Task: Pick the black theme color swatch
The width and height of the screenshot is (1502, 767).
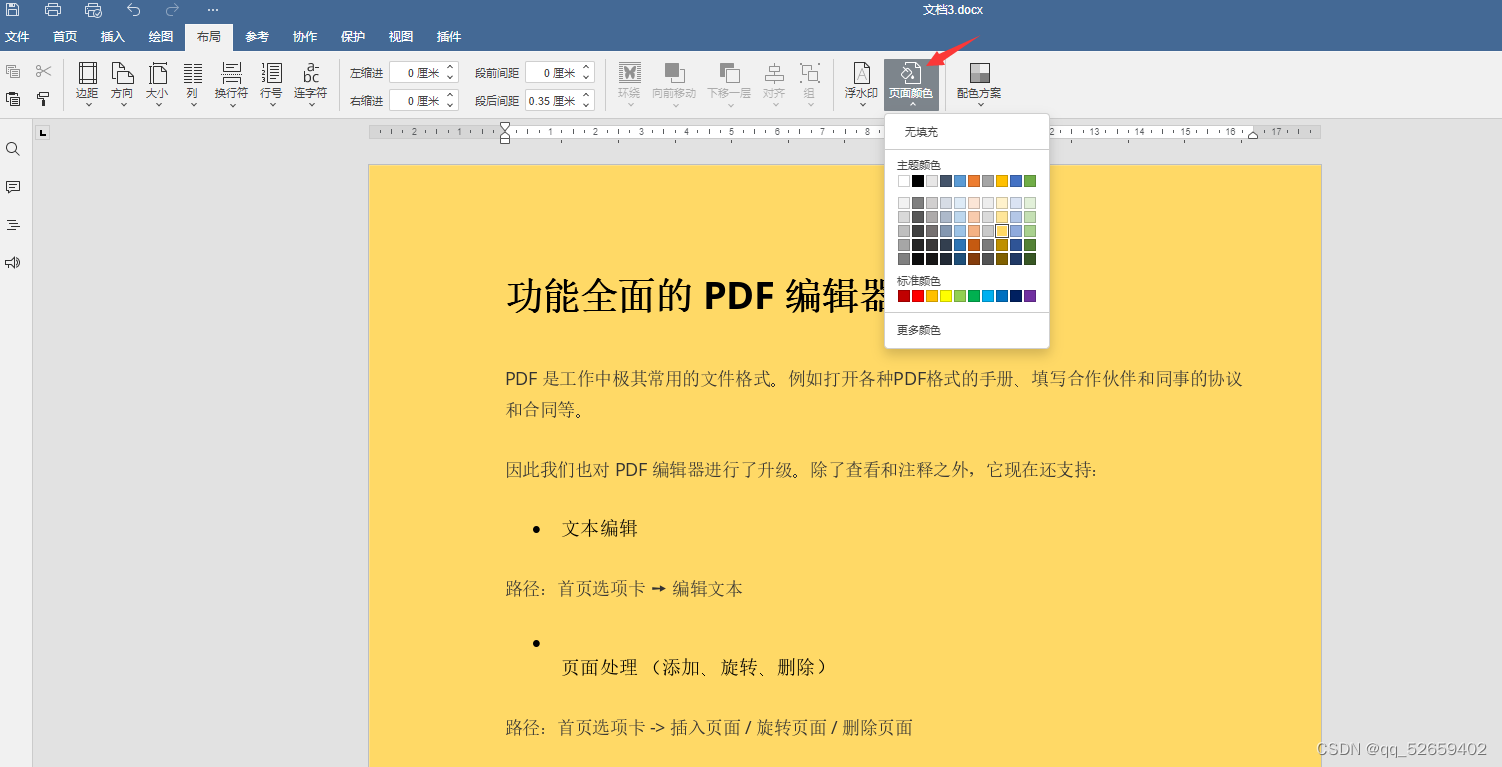Action: tap(918, 181)
